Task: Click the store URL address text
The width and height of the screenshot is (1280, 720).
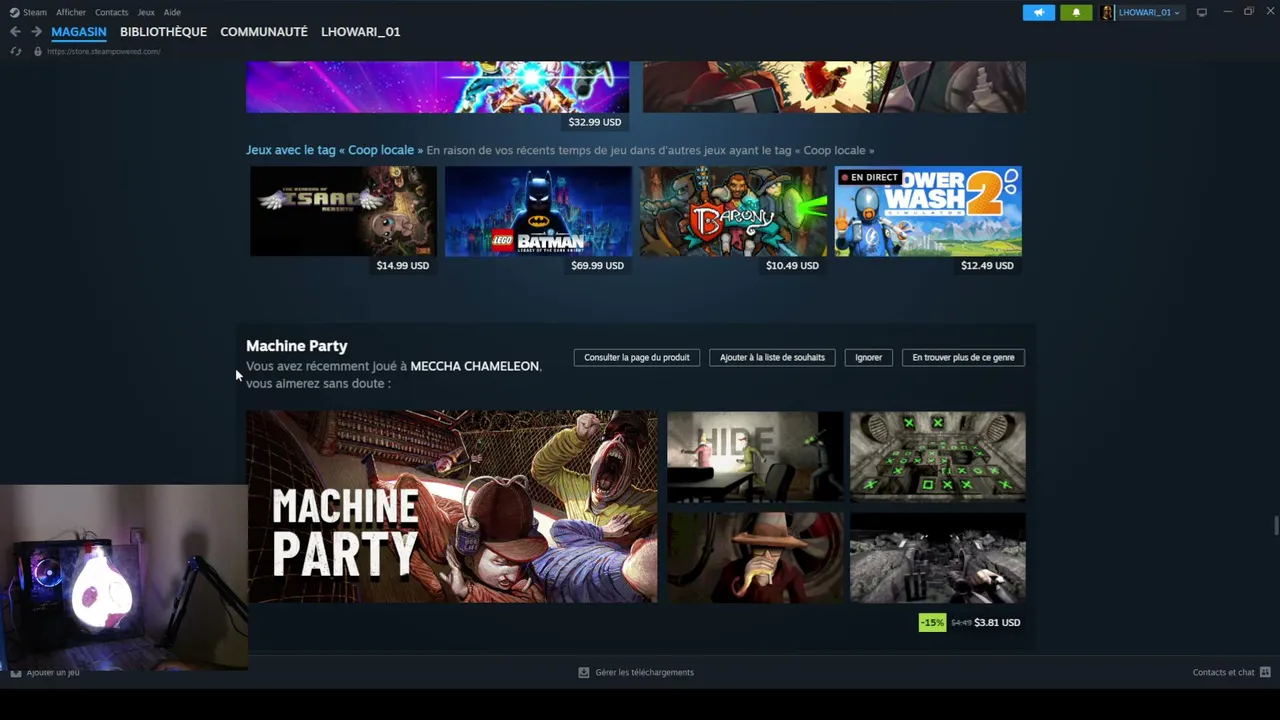Action: coord(104,51)
